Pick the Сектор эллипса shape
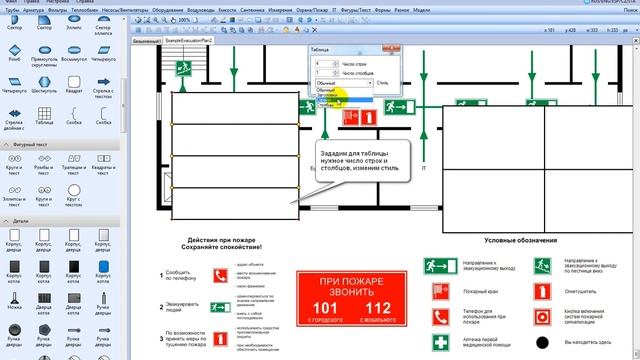640x360 pixels. click(103, 24)
